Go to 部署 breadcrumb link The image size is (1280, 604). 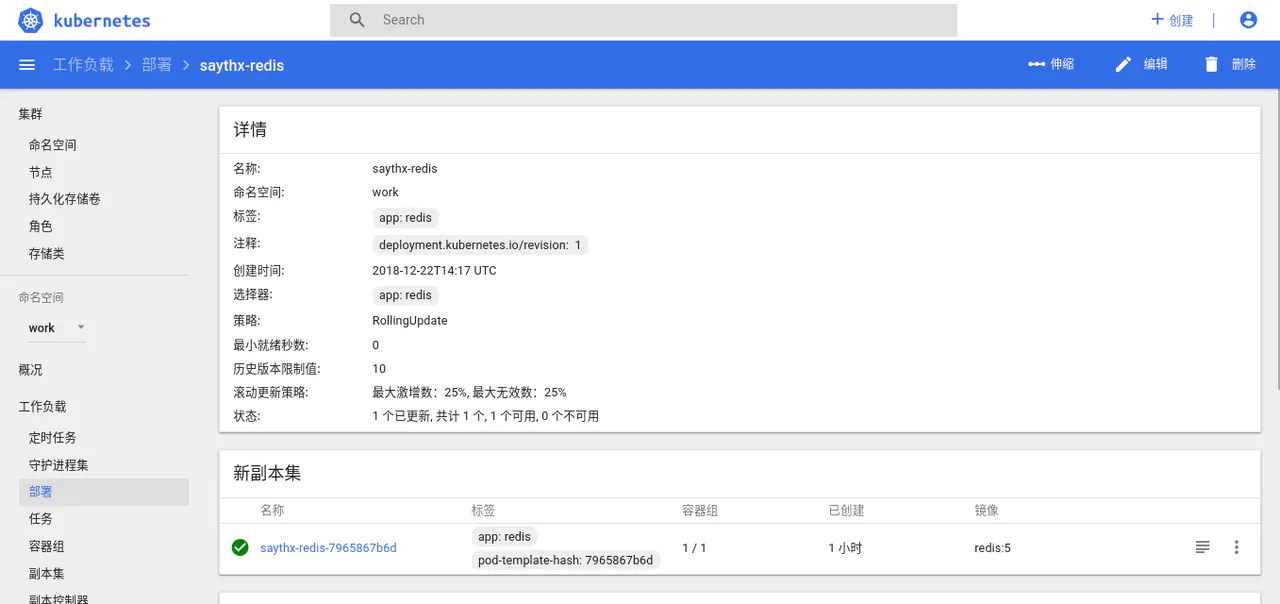point(156,65)
